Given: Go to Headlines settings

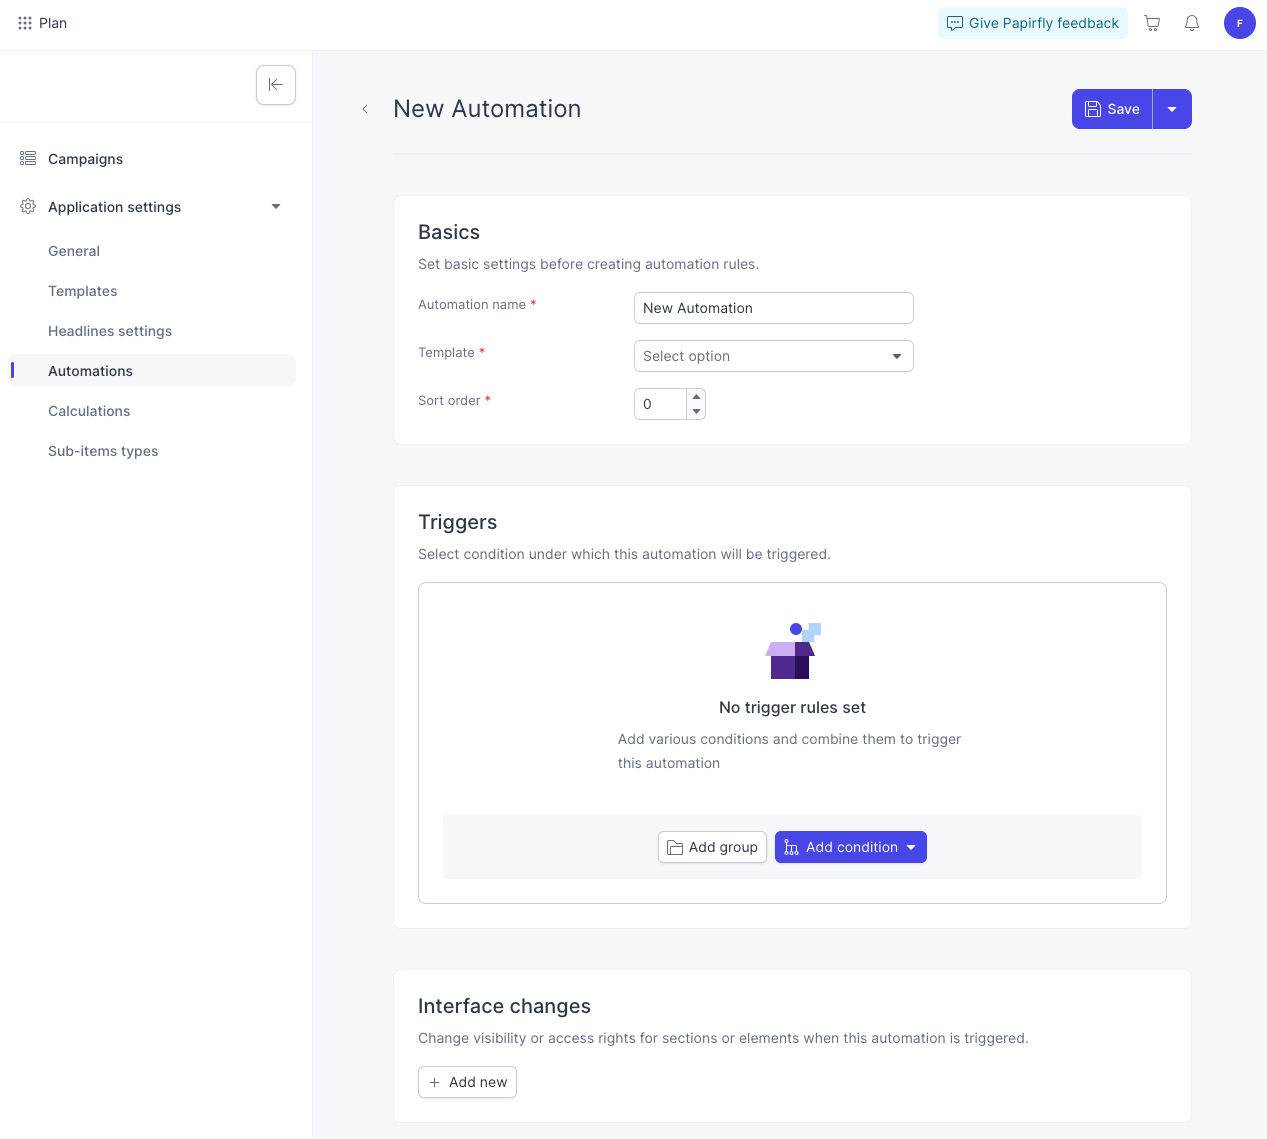Looking at the screenshot, I should tap(110, 331).
